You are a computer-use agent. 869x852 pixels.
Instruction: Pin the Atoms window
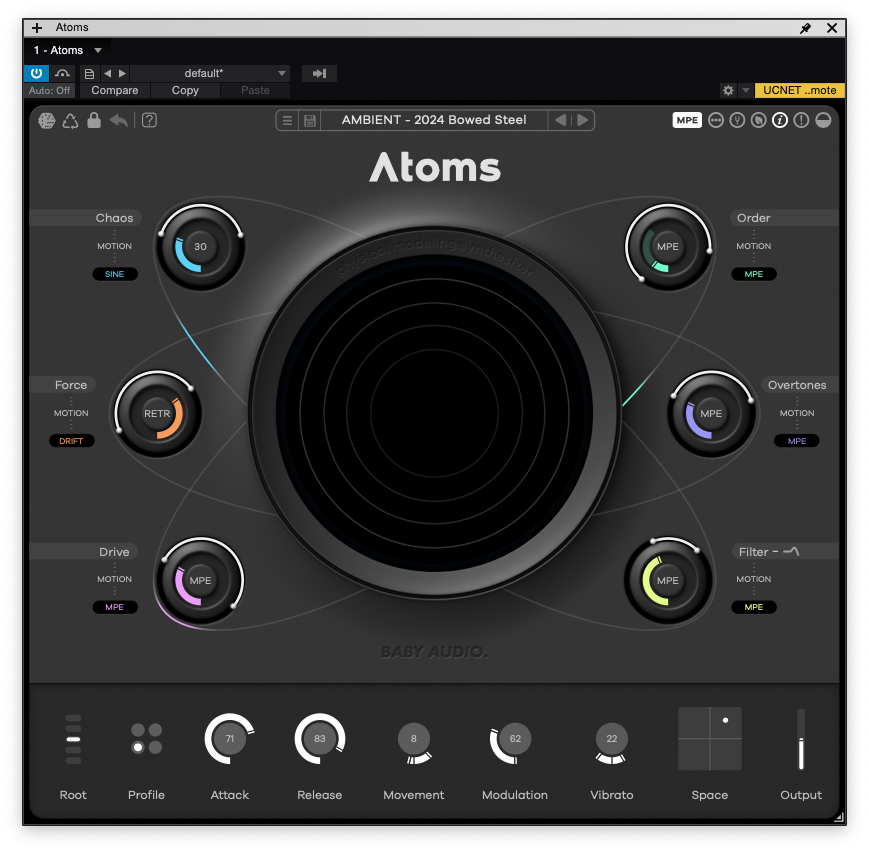point(805,28)
